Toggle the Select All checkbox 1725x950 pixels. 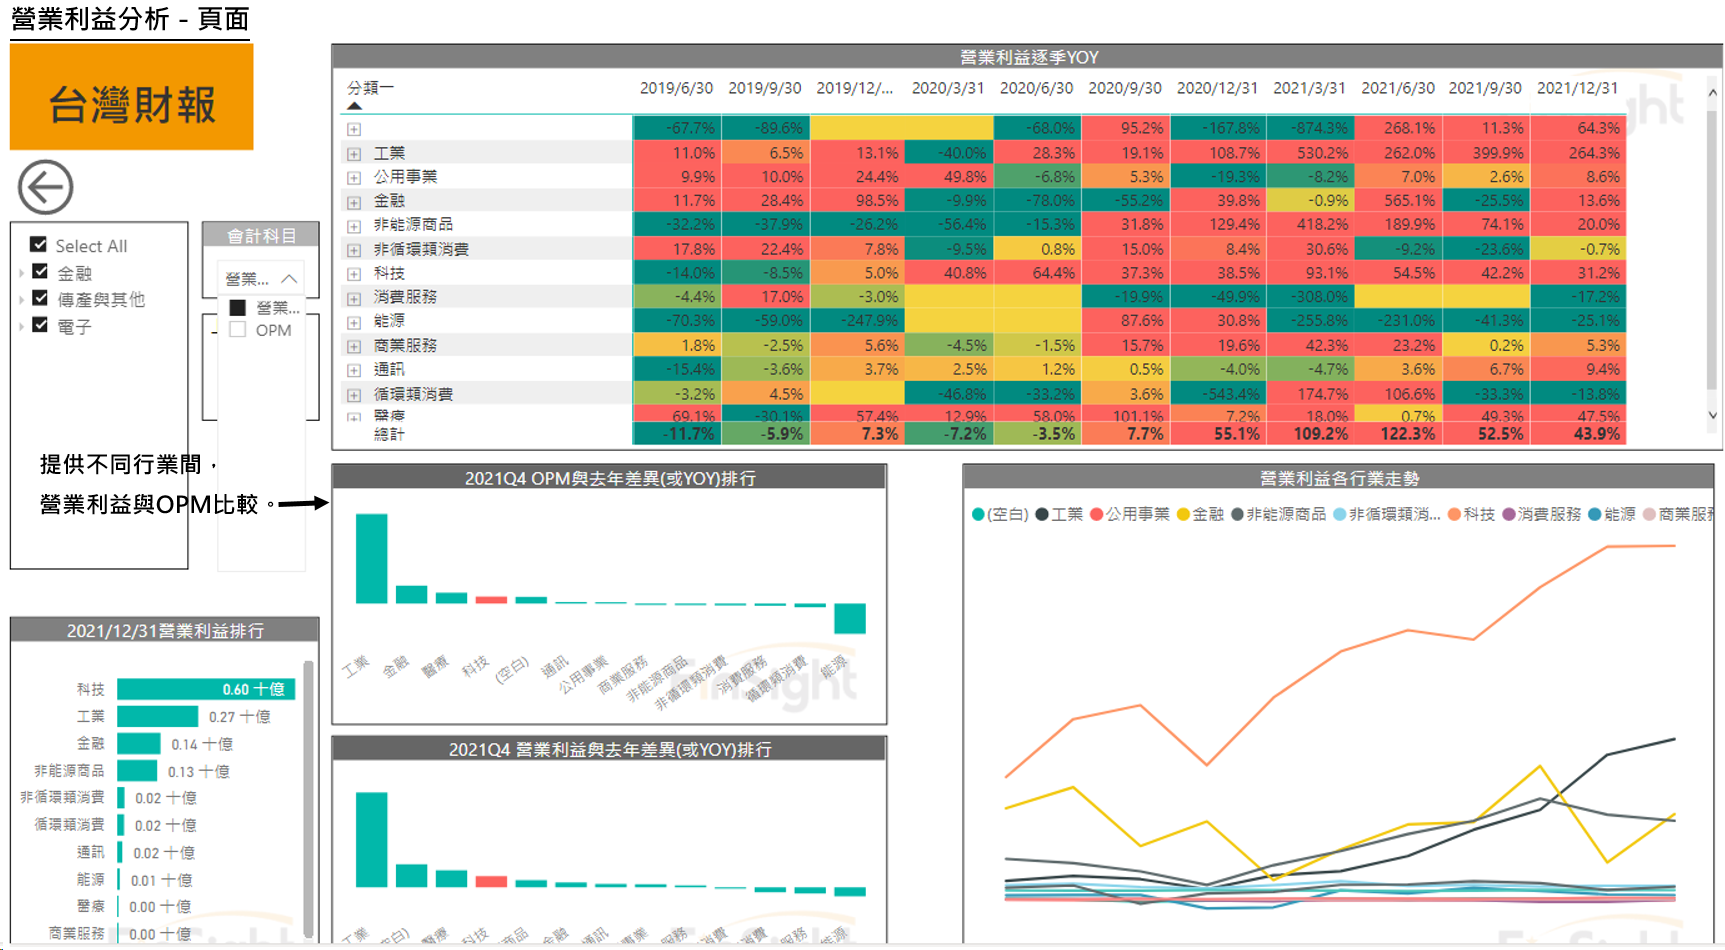[39, 245]
